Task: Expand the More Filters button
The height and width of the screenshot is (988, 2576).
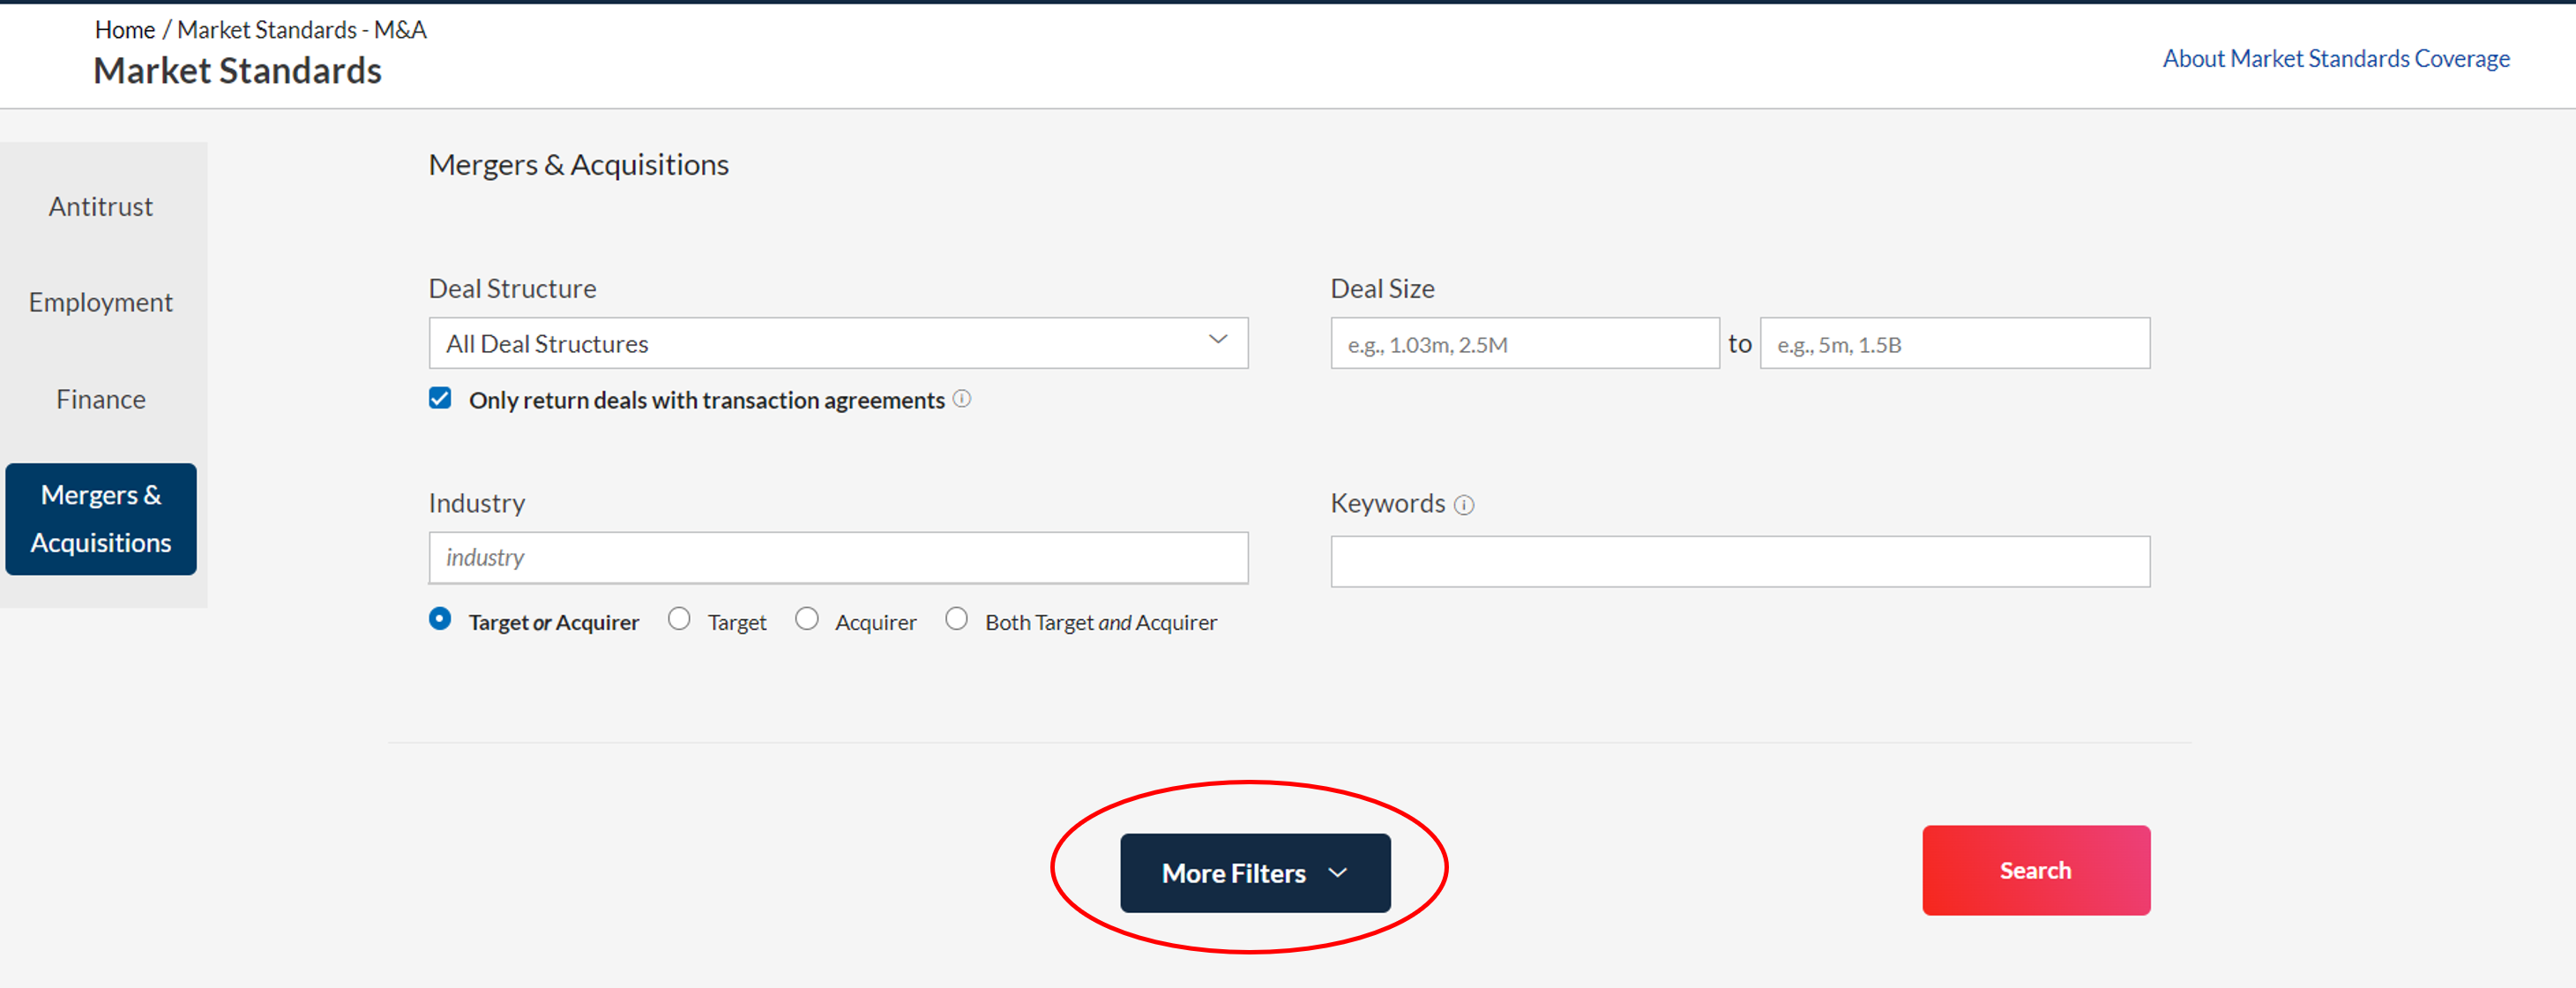Action: point(1255,872)
